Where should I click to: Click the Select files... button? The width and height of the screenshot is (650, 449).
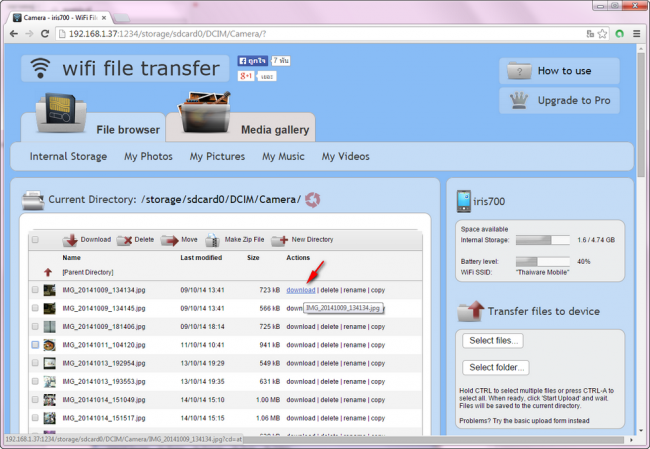pos(493,341)
